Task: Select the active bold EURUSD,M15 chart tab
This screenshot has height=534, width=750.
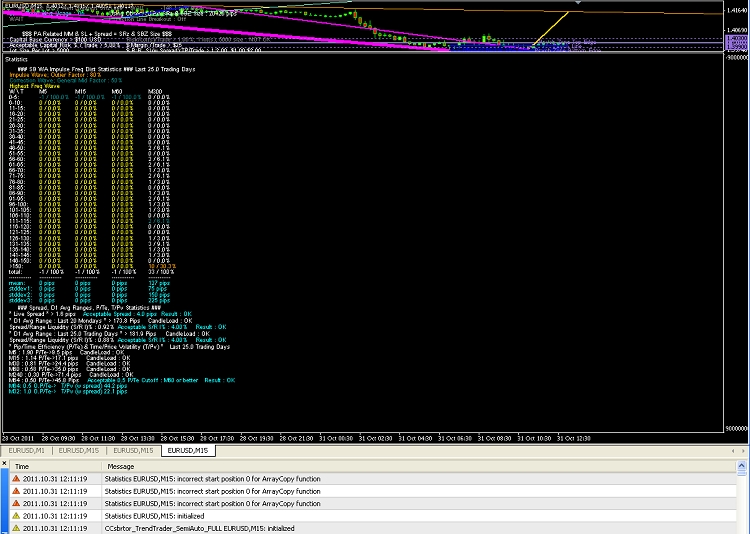Action: click(x=188, y=451)
